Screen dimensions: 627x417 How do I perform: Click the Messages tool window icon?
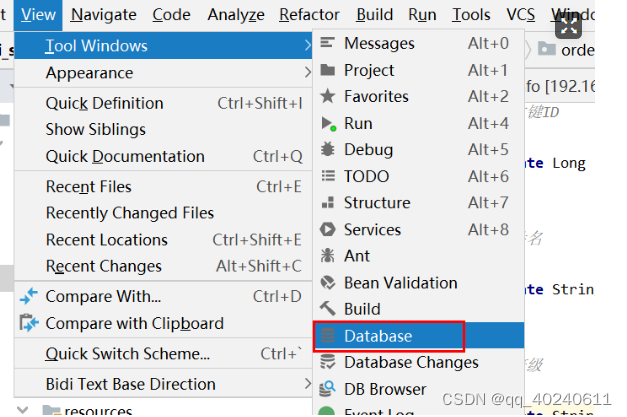tap(327, 42)
